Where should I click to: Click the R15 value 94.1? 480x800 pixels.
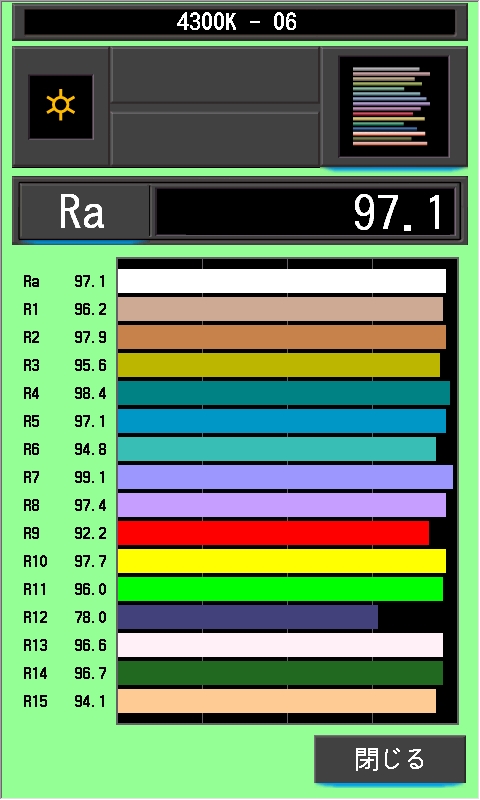tap(90, 702)
